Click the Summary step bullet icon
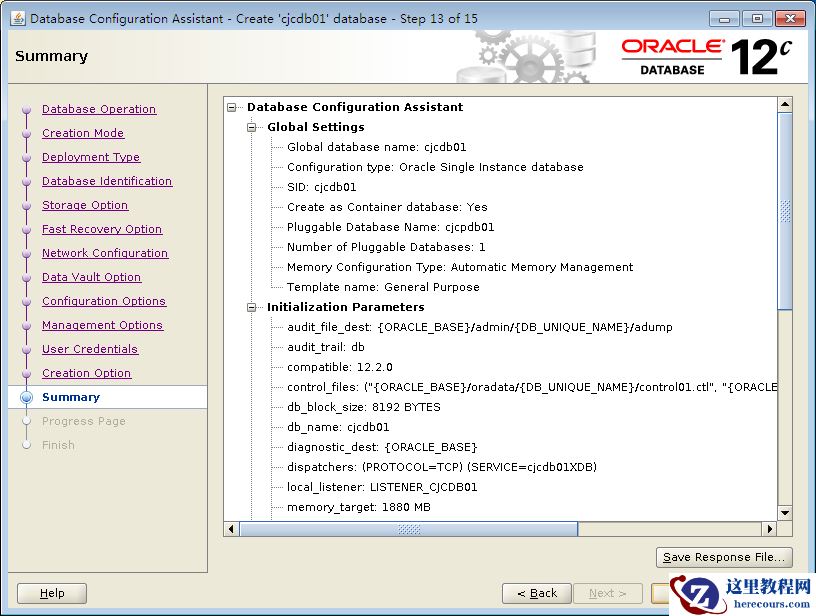 point(27,397)
